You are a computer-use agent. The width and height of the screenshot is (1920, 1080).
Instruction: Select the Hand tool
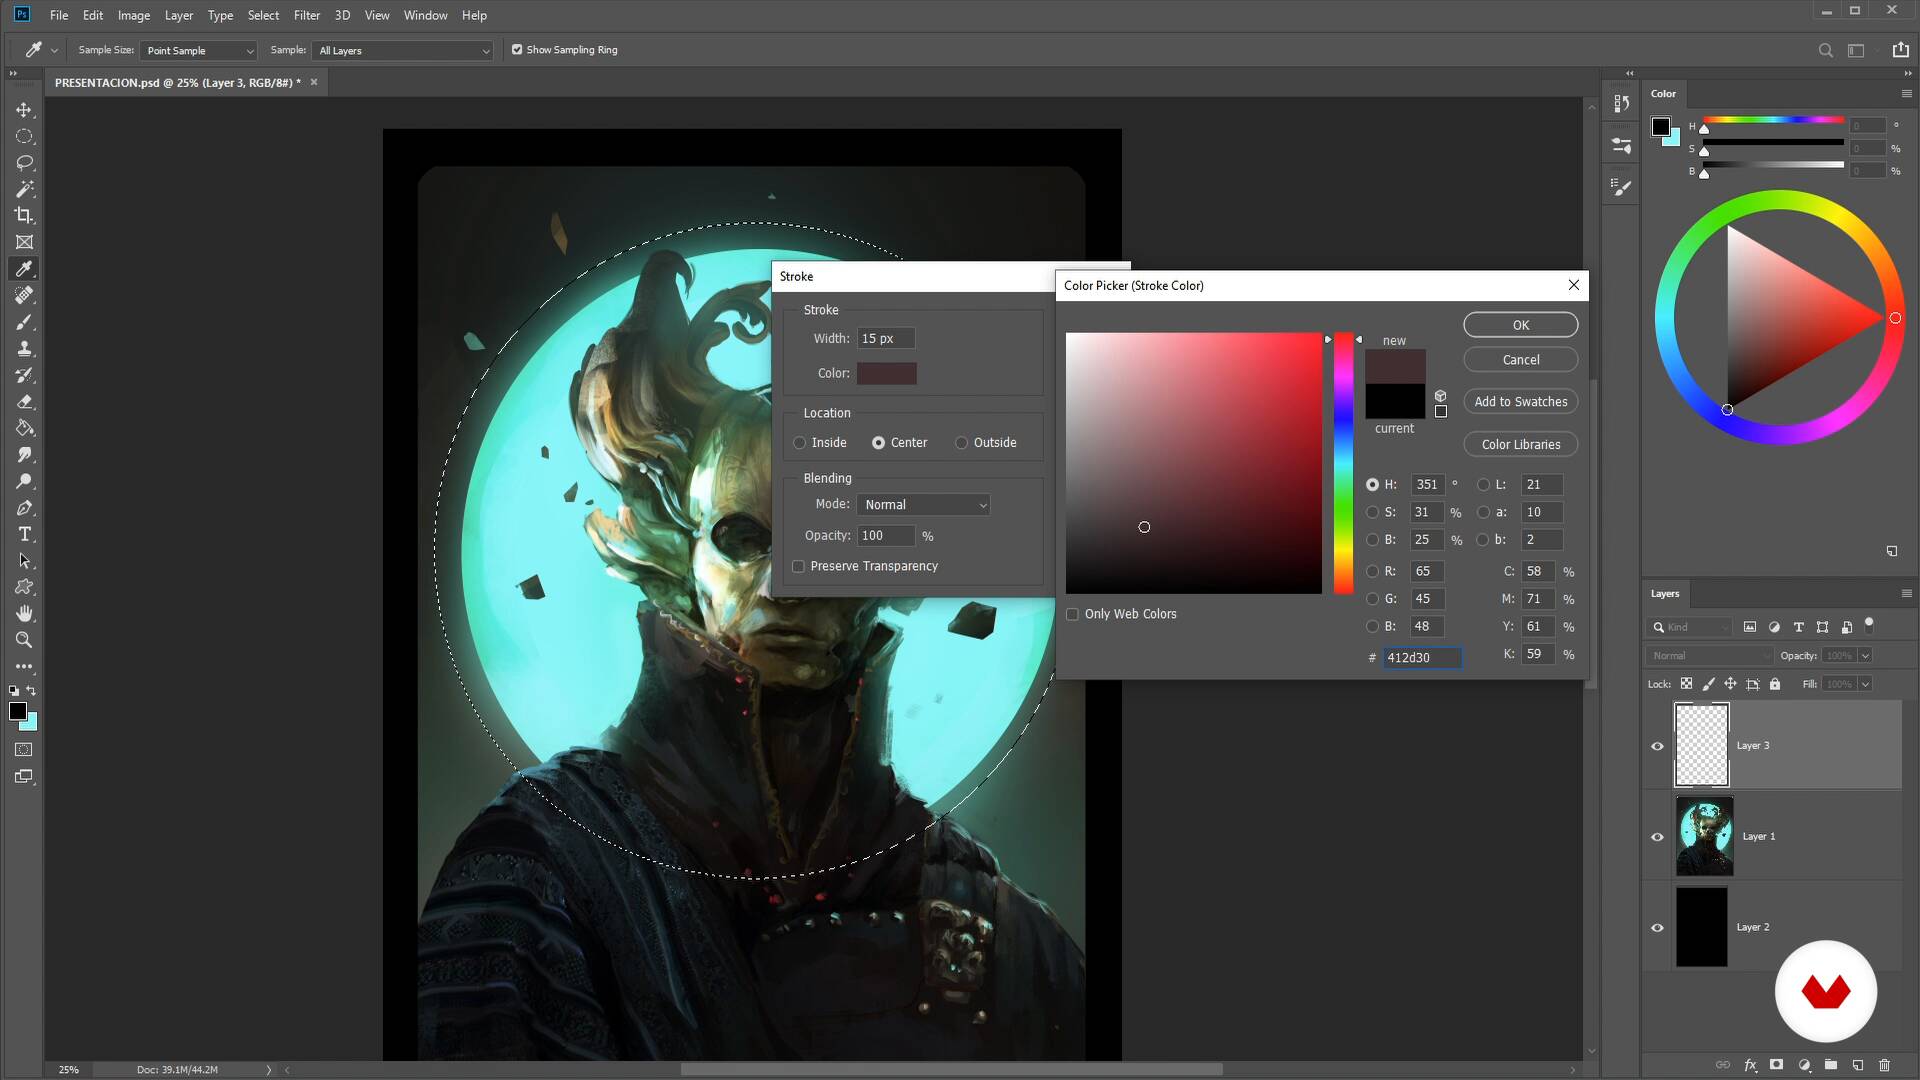(x=24, y=613)
